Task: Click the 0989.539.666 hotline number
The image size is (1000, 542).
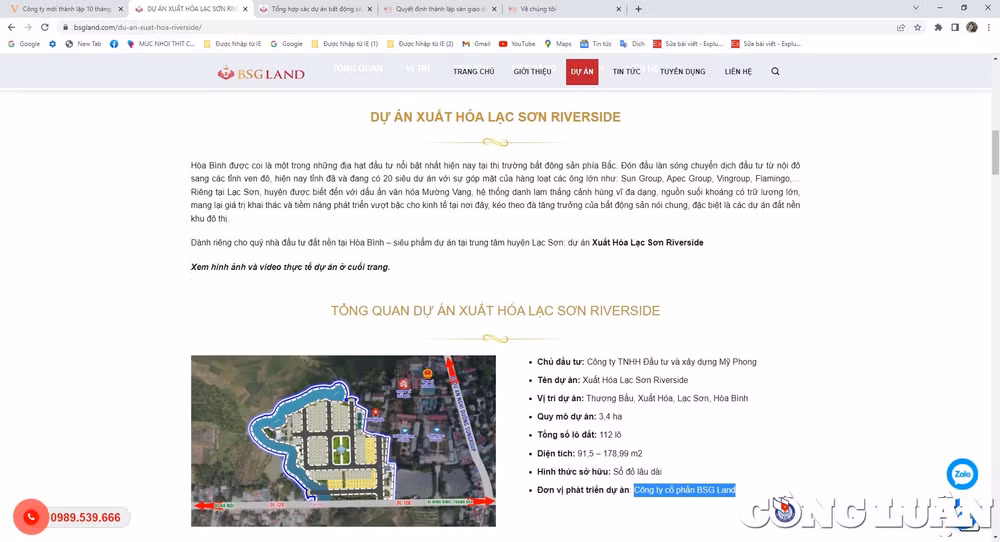Action: point(85,518)
